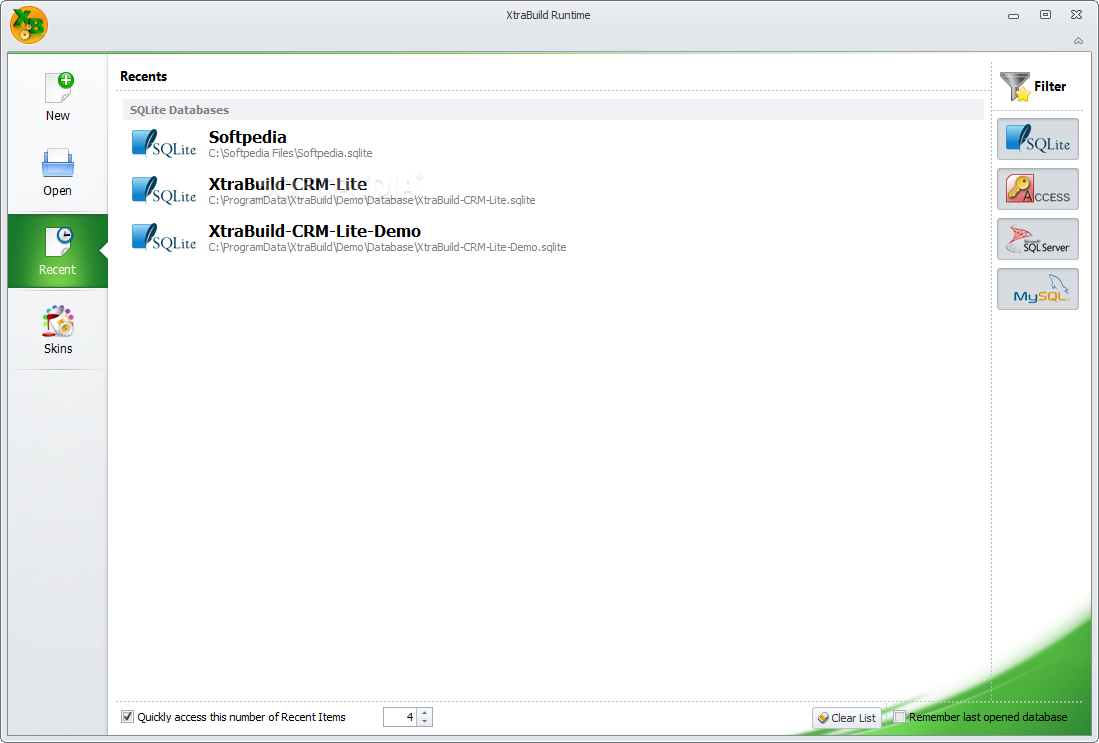Viewport: 1099px width, 743px height.
Task: Open the XtraBuild-CRM-Lite-Demo recent database
Action: click(x=315, y=231)
